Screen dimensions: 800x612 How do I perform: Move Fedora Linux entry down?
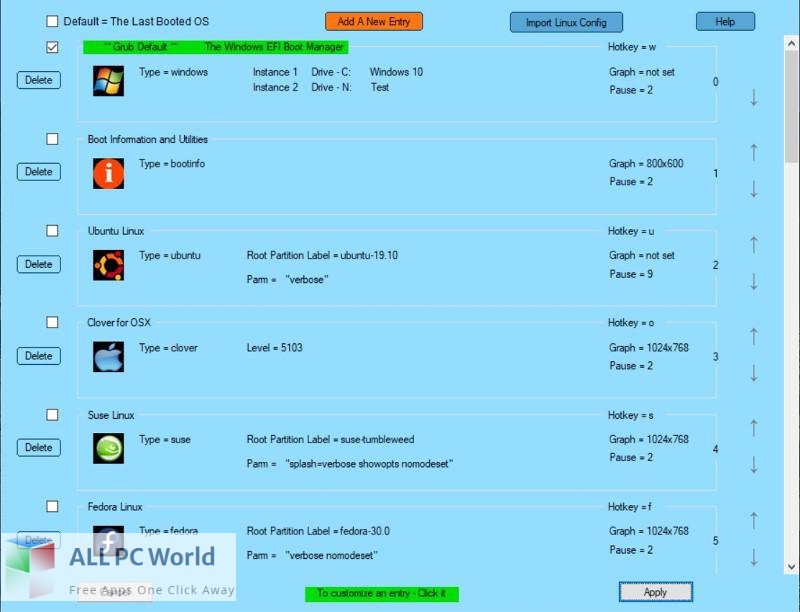click(754, 557)
